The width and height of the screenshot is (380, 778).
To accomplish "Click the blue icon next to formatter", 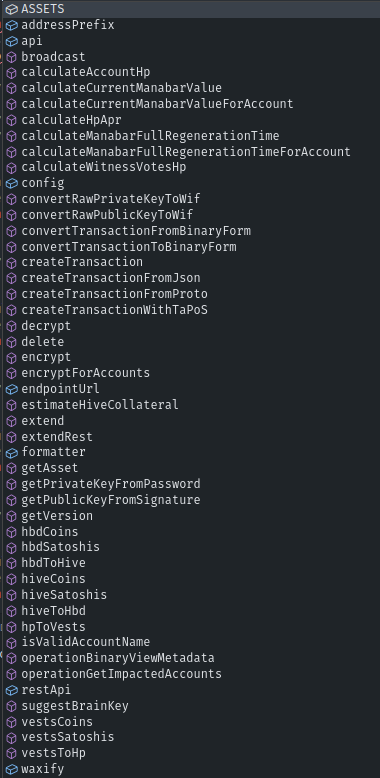I will (x=11, y=453).
